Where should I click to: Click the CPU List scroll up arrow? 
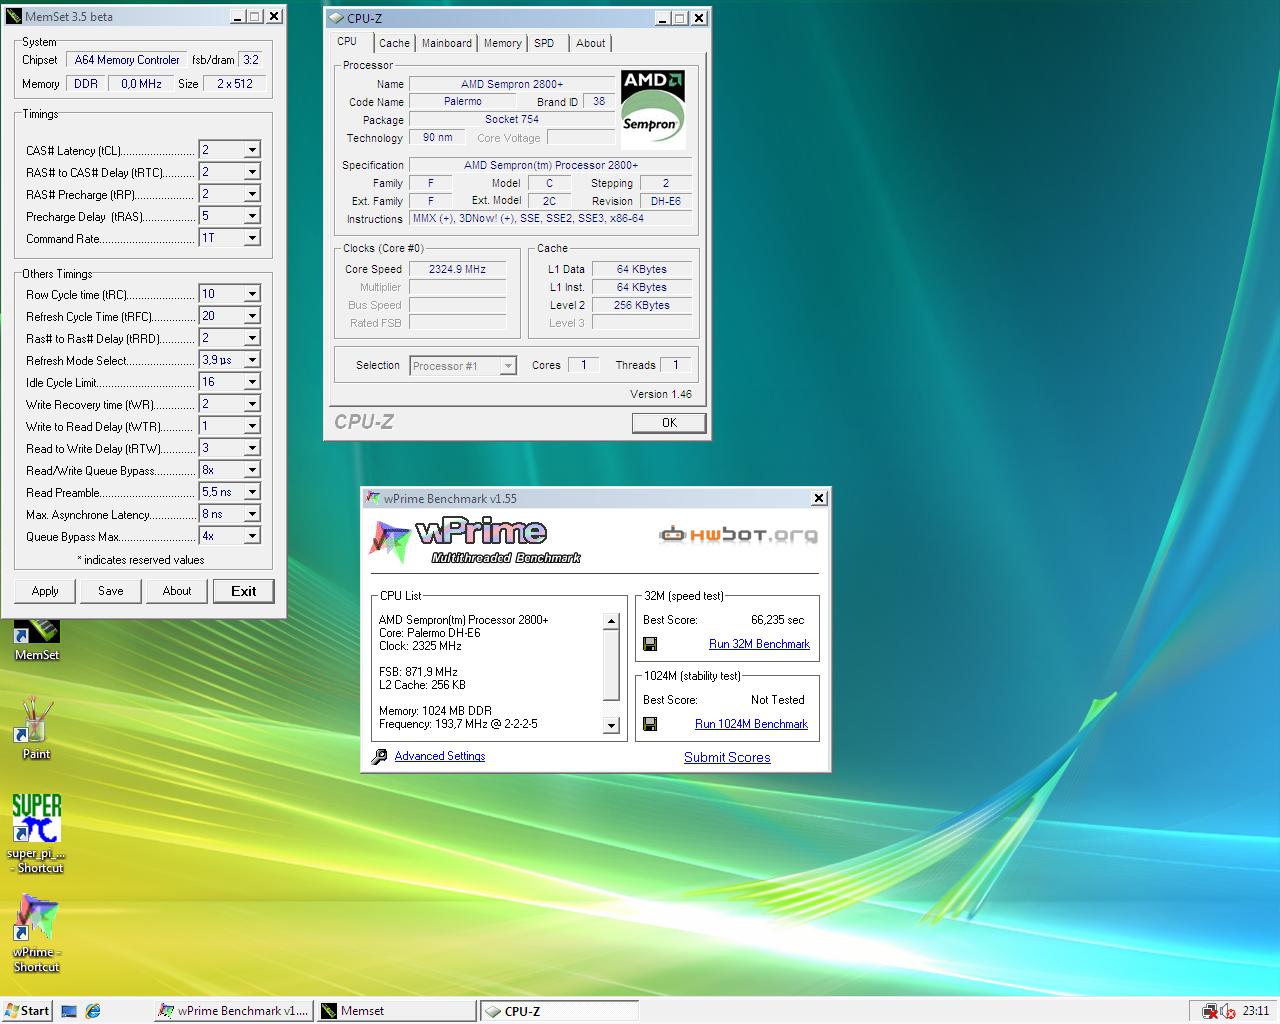612,622
